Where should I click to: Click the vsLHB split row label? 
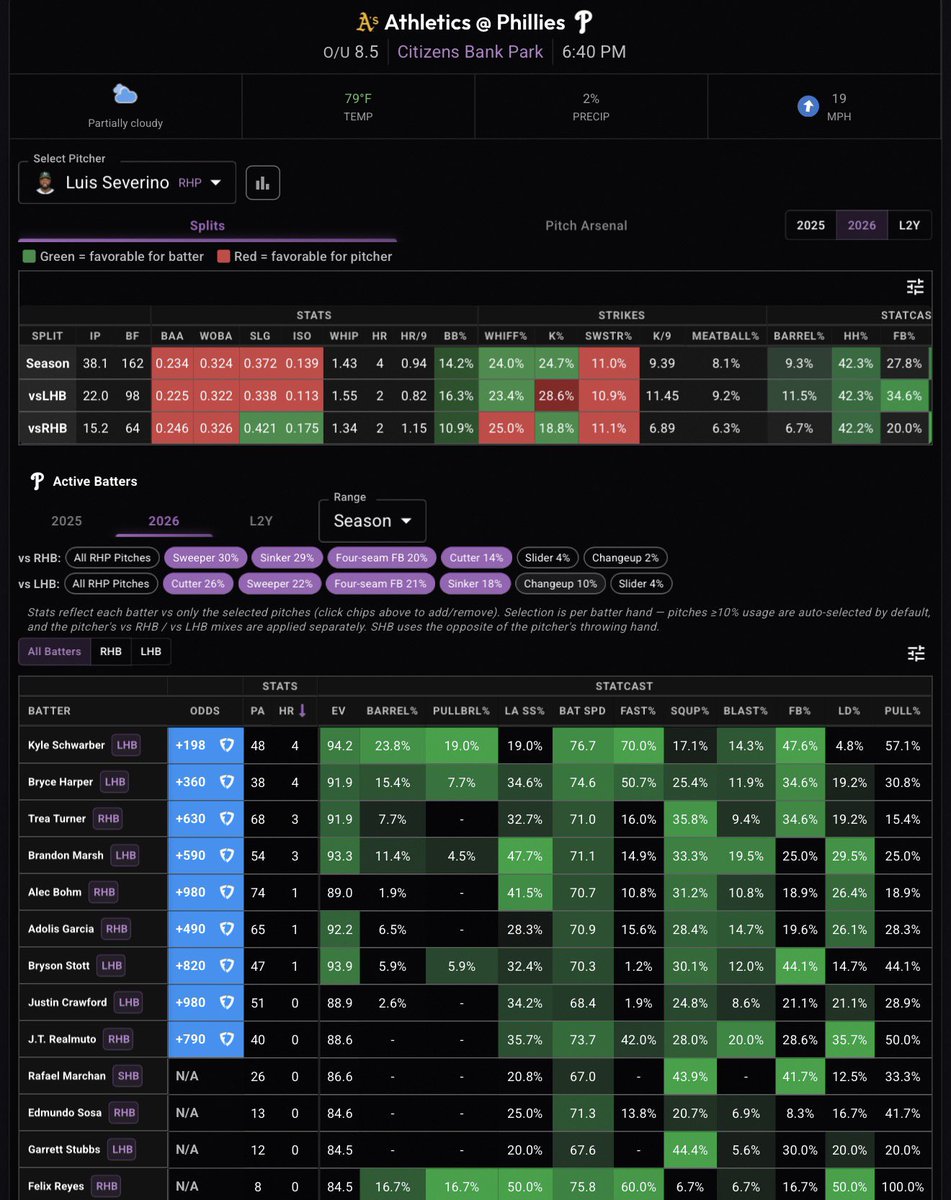coord(48,396)
